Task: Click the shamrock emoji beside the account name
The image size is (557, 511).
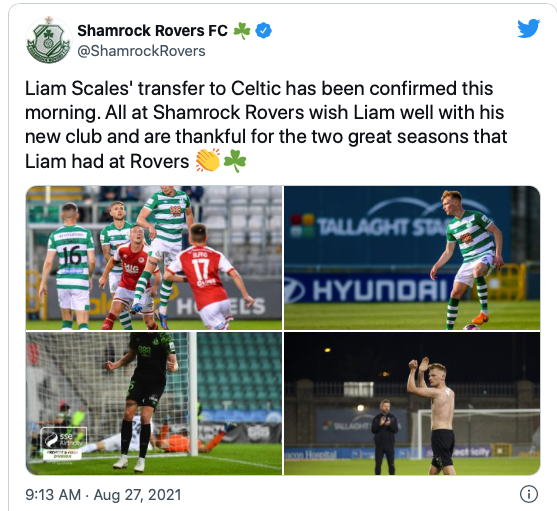Action: [x=242, y=31]
